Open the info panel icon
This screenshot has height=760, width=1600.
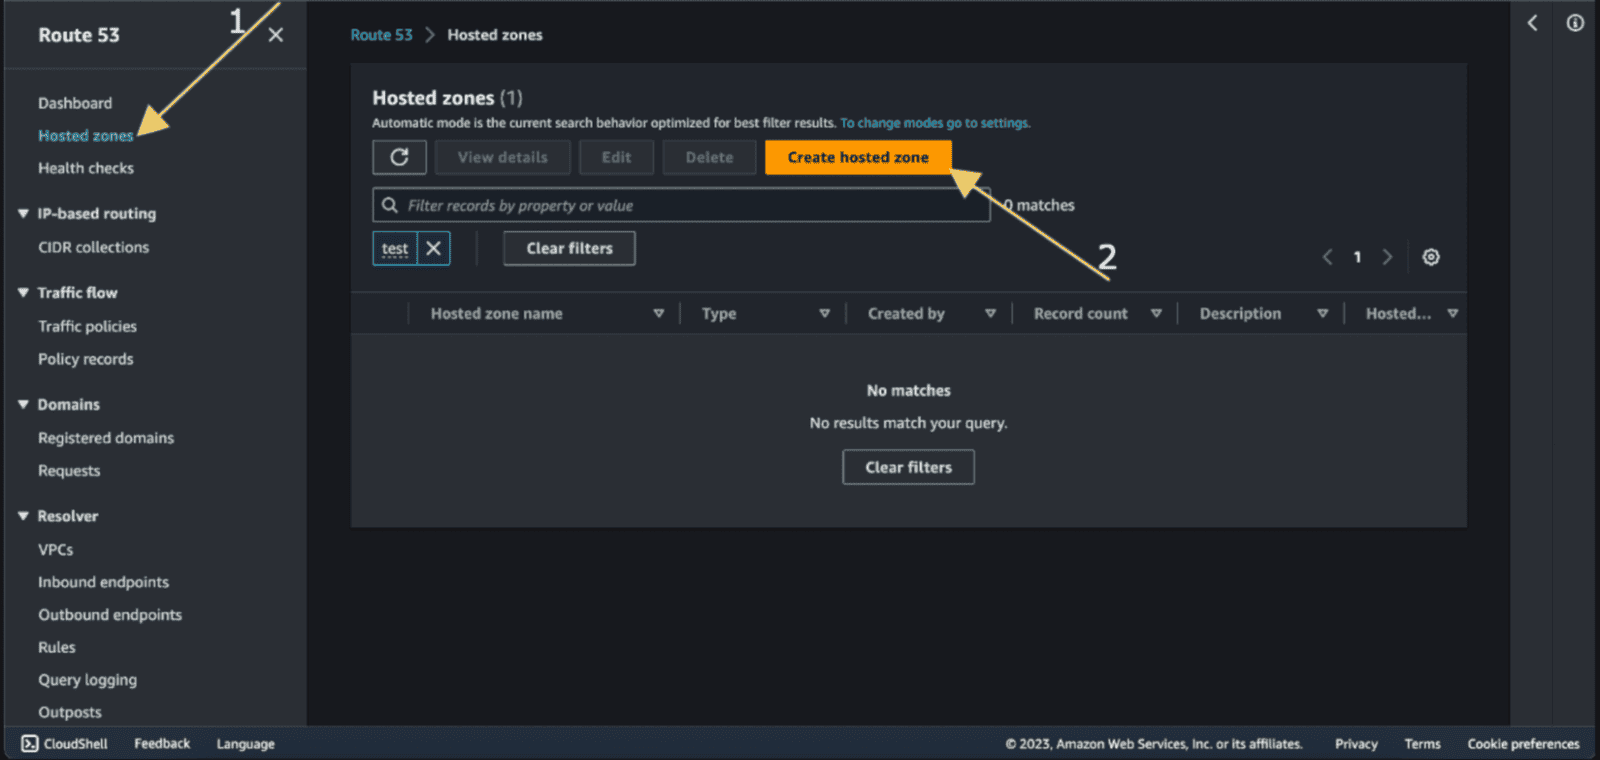[x=1575, y=23]
